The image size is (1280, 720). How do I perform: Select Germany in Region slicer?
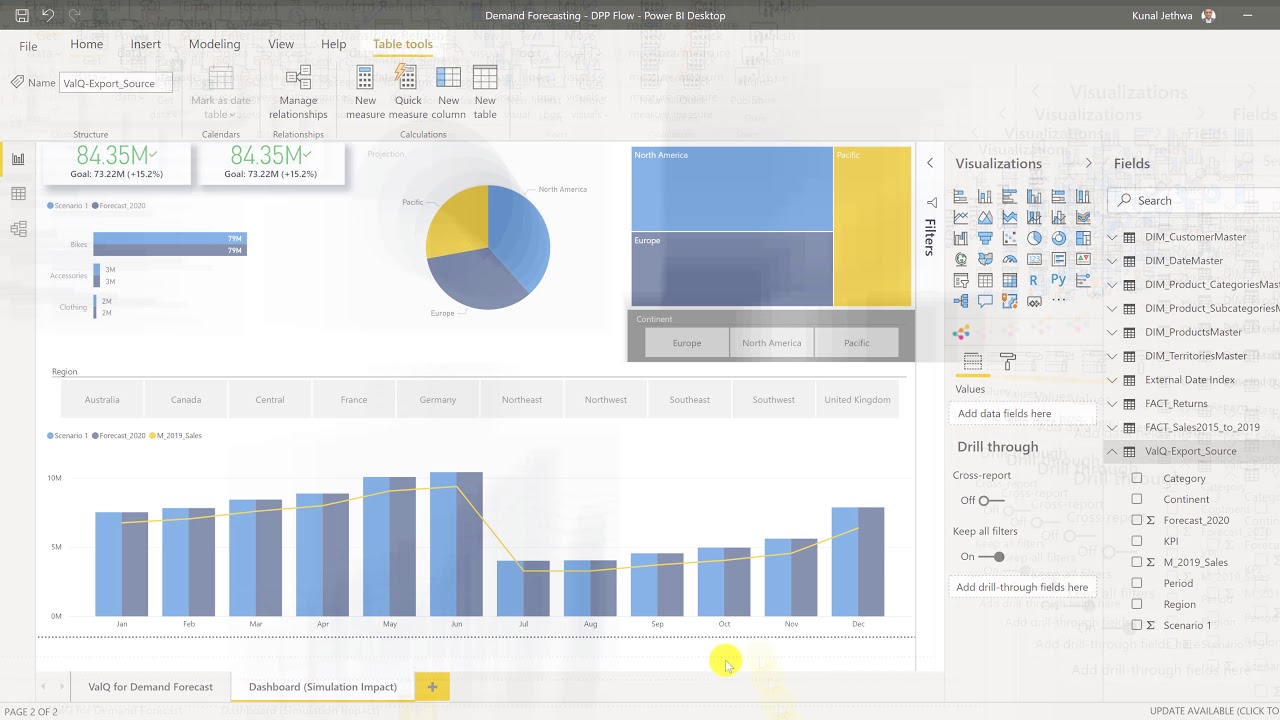(x=438, y=400)
